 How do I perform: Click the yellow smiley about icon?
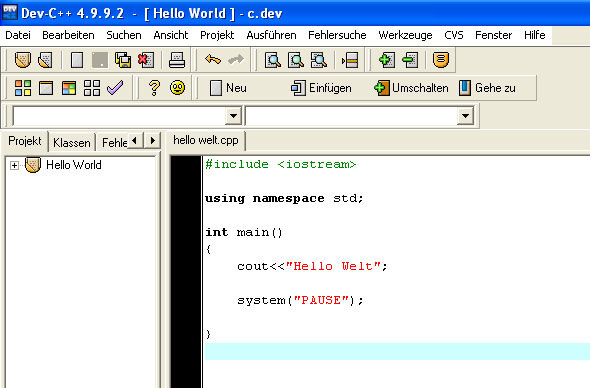click(177, 88)
